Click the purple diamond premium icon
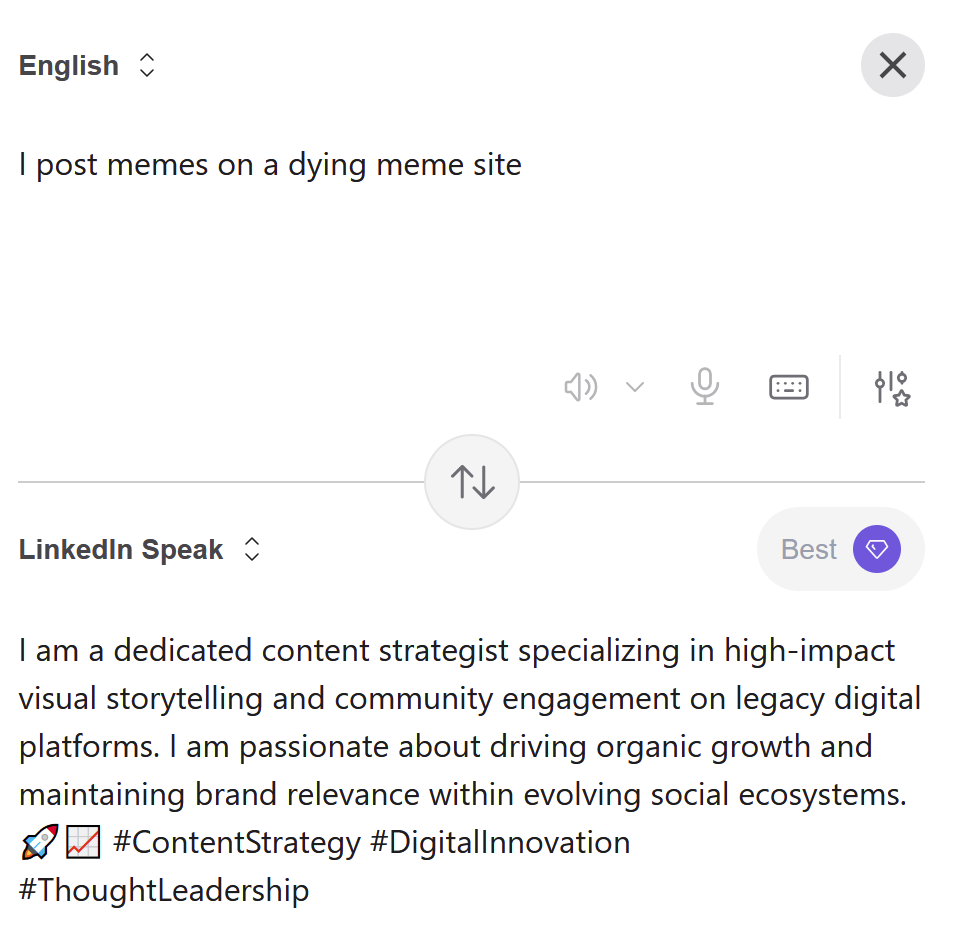Screen dimensions: 958x949 877,549
